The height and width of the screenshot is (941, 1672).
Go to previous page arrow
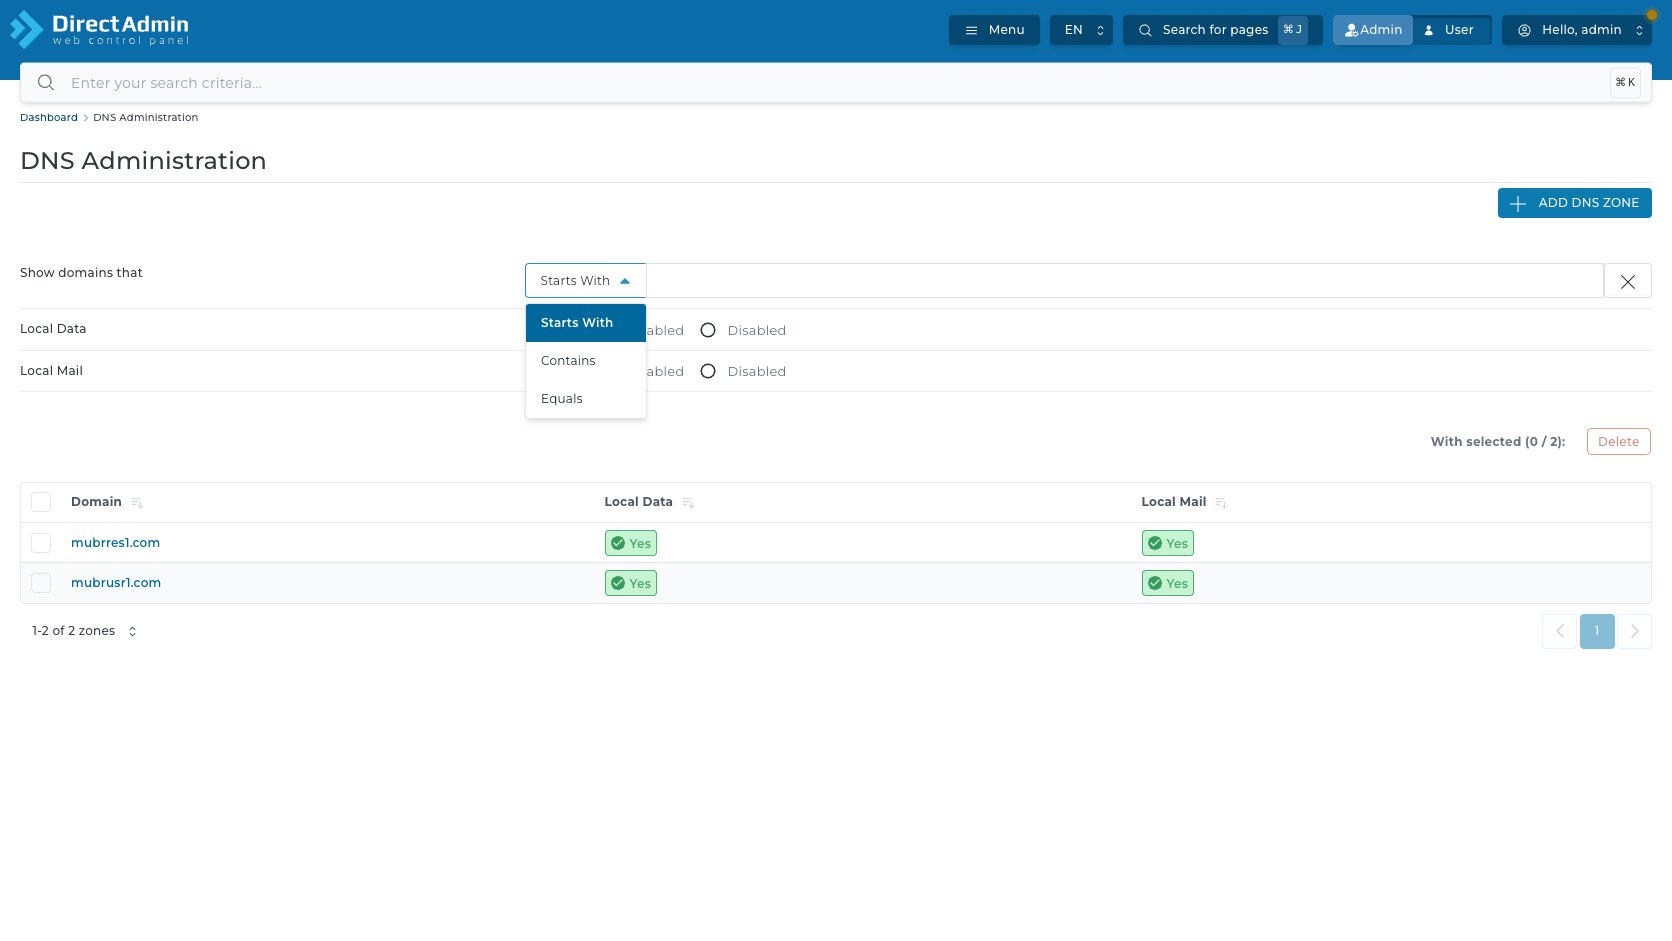coord(1559,631)
